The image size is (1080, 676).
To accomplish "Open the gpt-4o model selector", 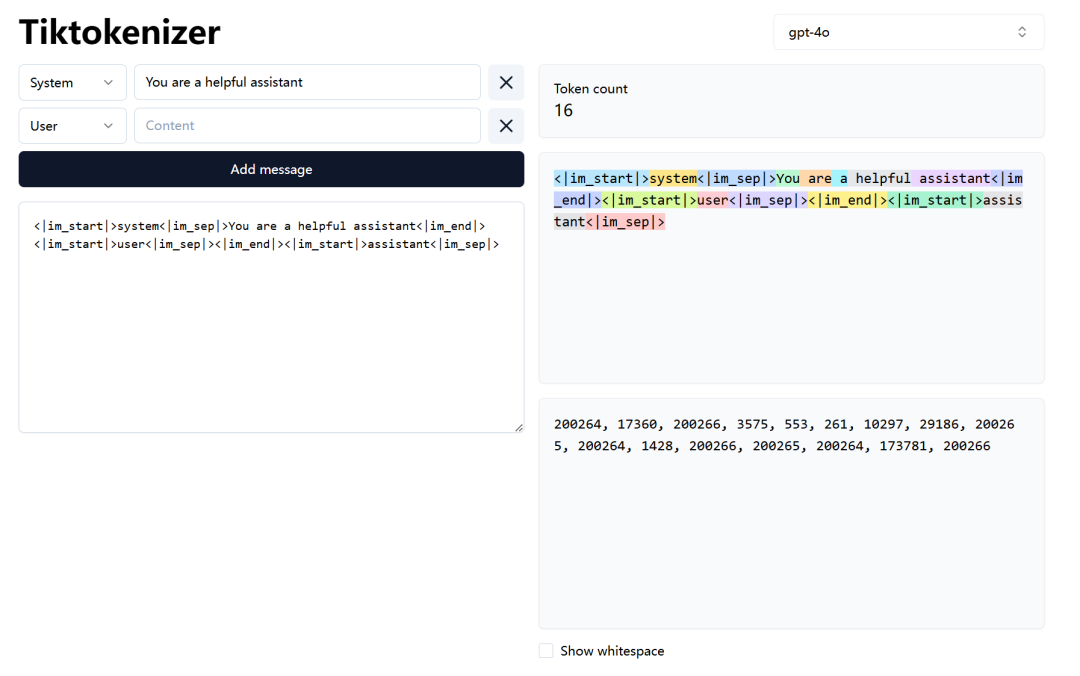I will (908, 32).
